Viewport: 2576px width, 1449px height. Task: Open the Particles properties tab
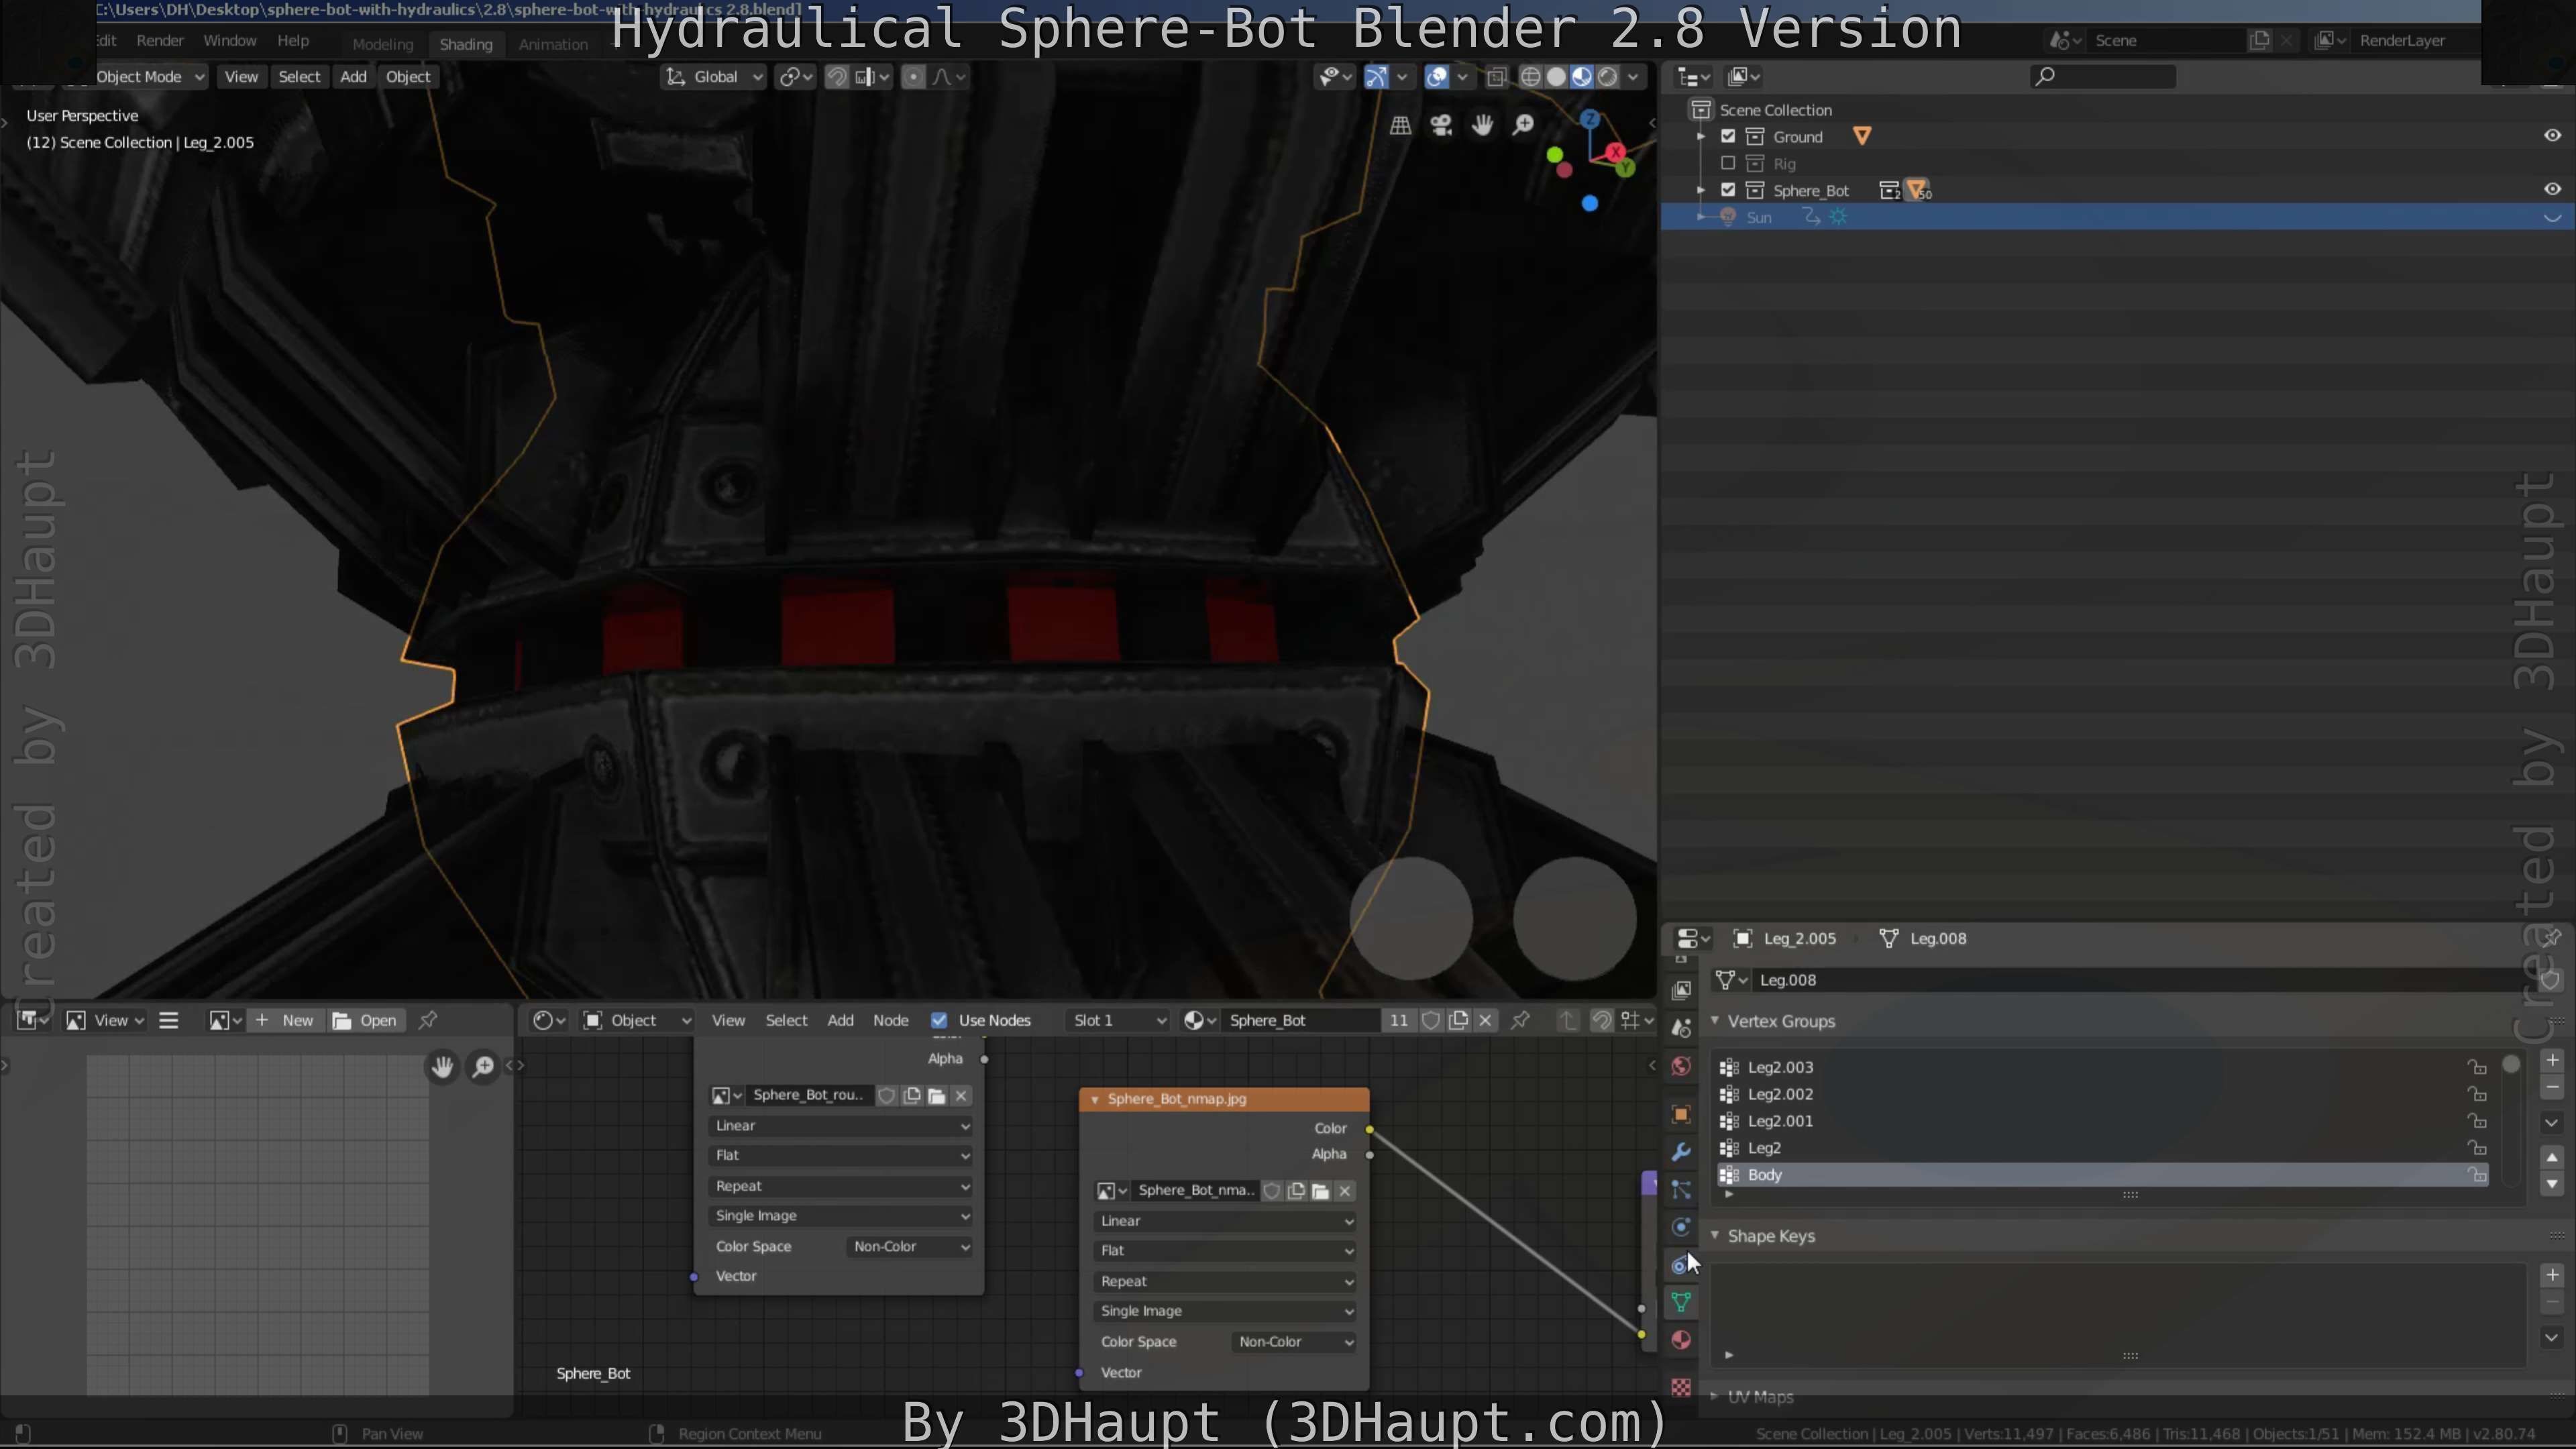[1681, 1190]
